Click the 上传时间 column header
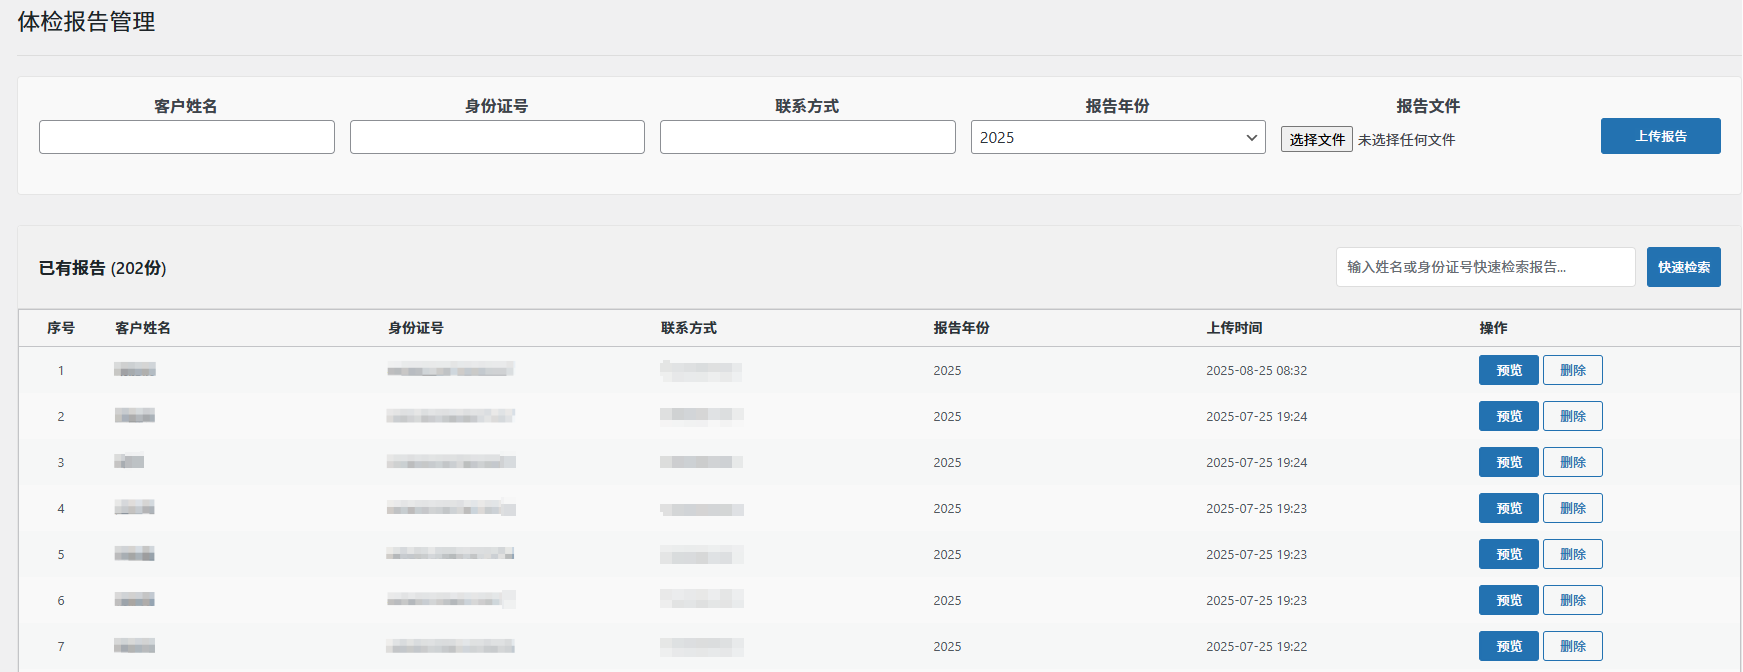The width and height of the screenshot is (1743, 672). click(1234, 328)
